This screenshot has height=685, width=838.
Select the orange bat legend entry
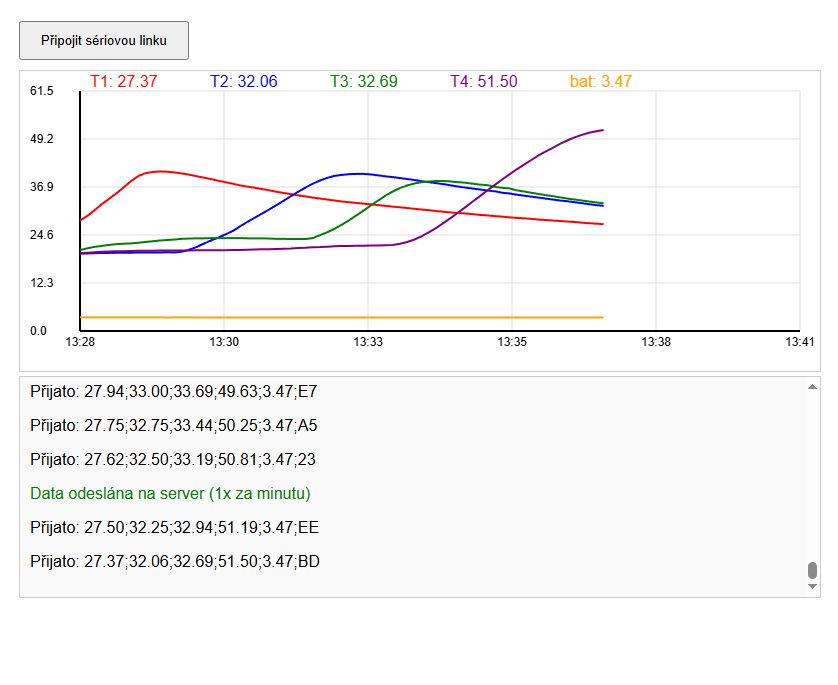coord(601,82)
